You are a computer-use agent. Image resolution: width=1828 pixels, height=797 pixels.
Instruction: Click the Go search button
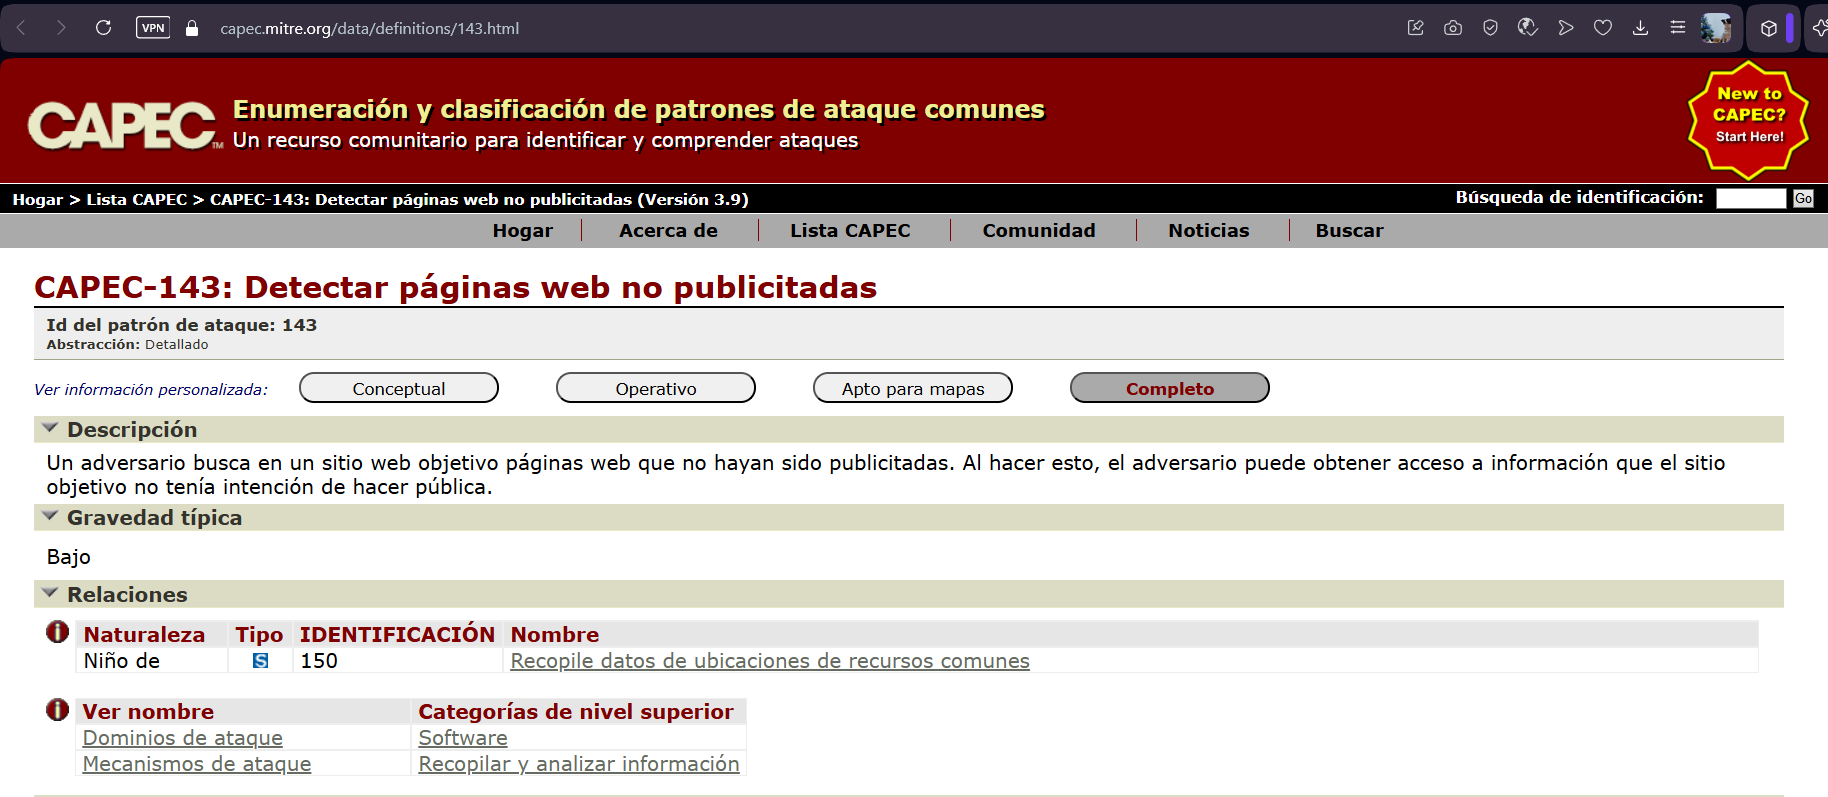[x=1803, y=198]
